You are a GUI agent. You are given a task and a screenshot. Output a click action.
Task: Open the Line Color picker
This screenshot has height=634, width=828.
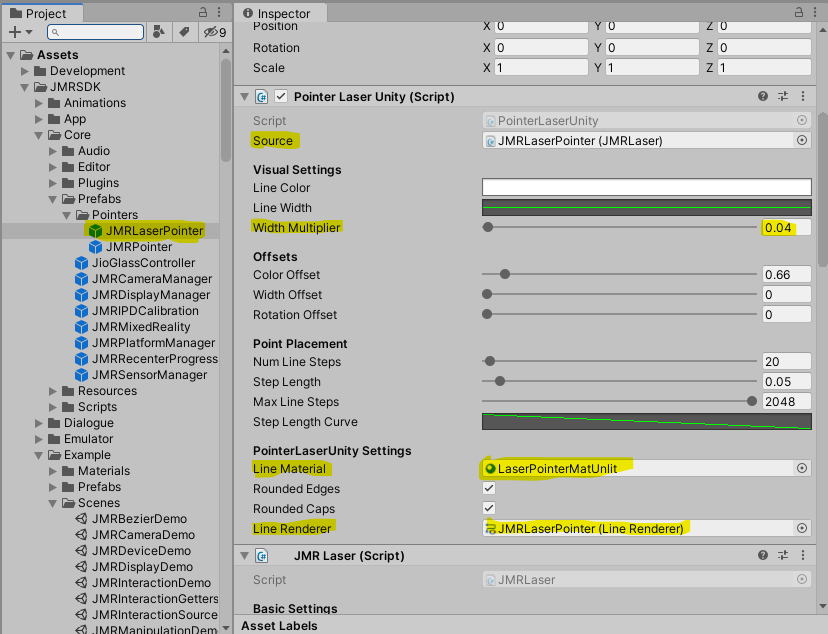pos(645,187)
